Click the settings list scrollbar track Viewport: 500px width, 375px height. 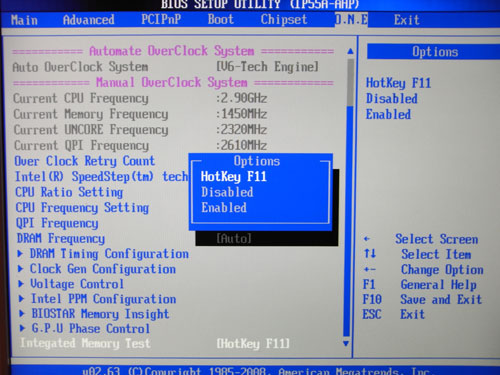(348, 197)
